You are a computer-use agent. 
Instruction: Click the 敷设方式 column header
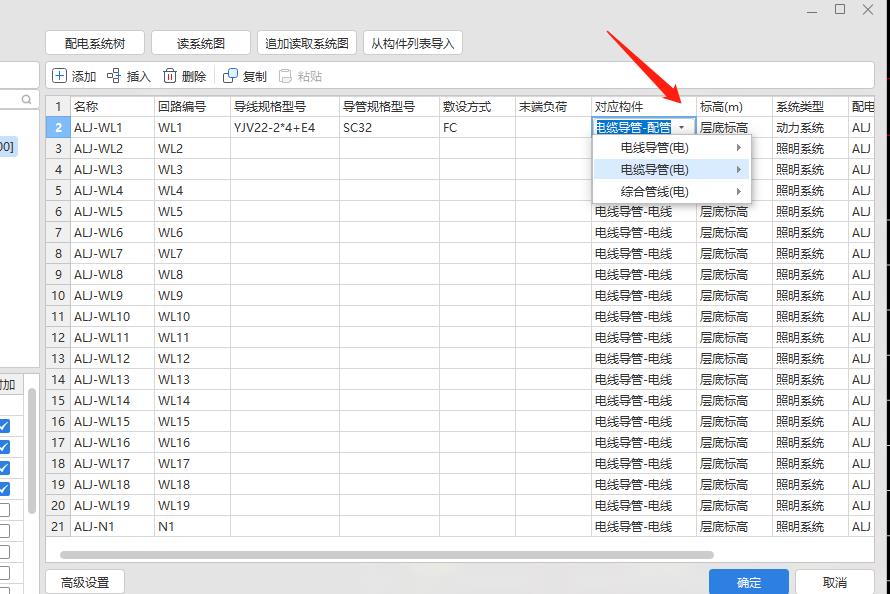[477, 107]
